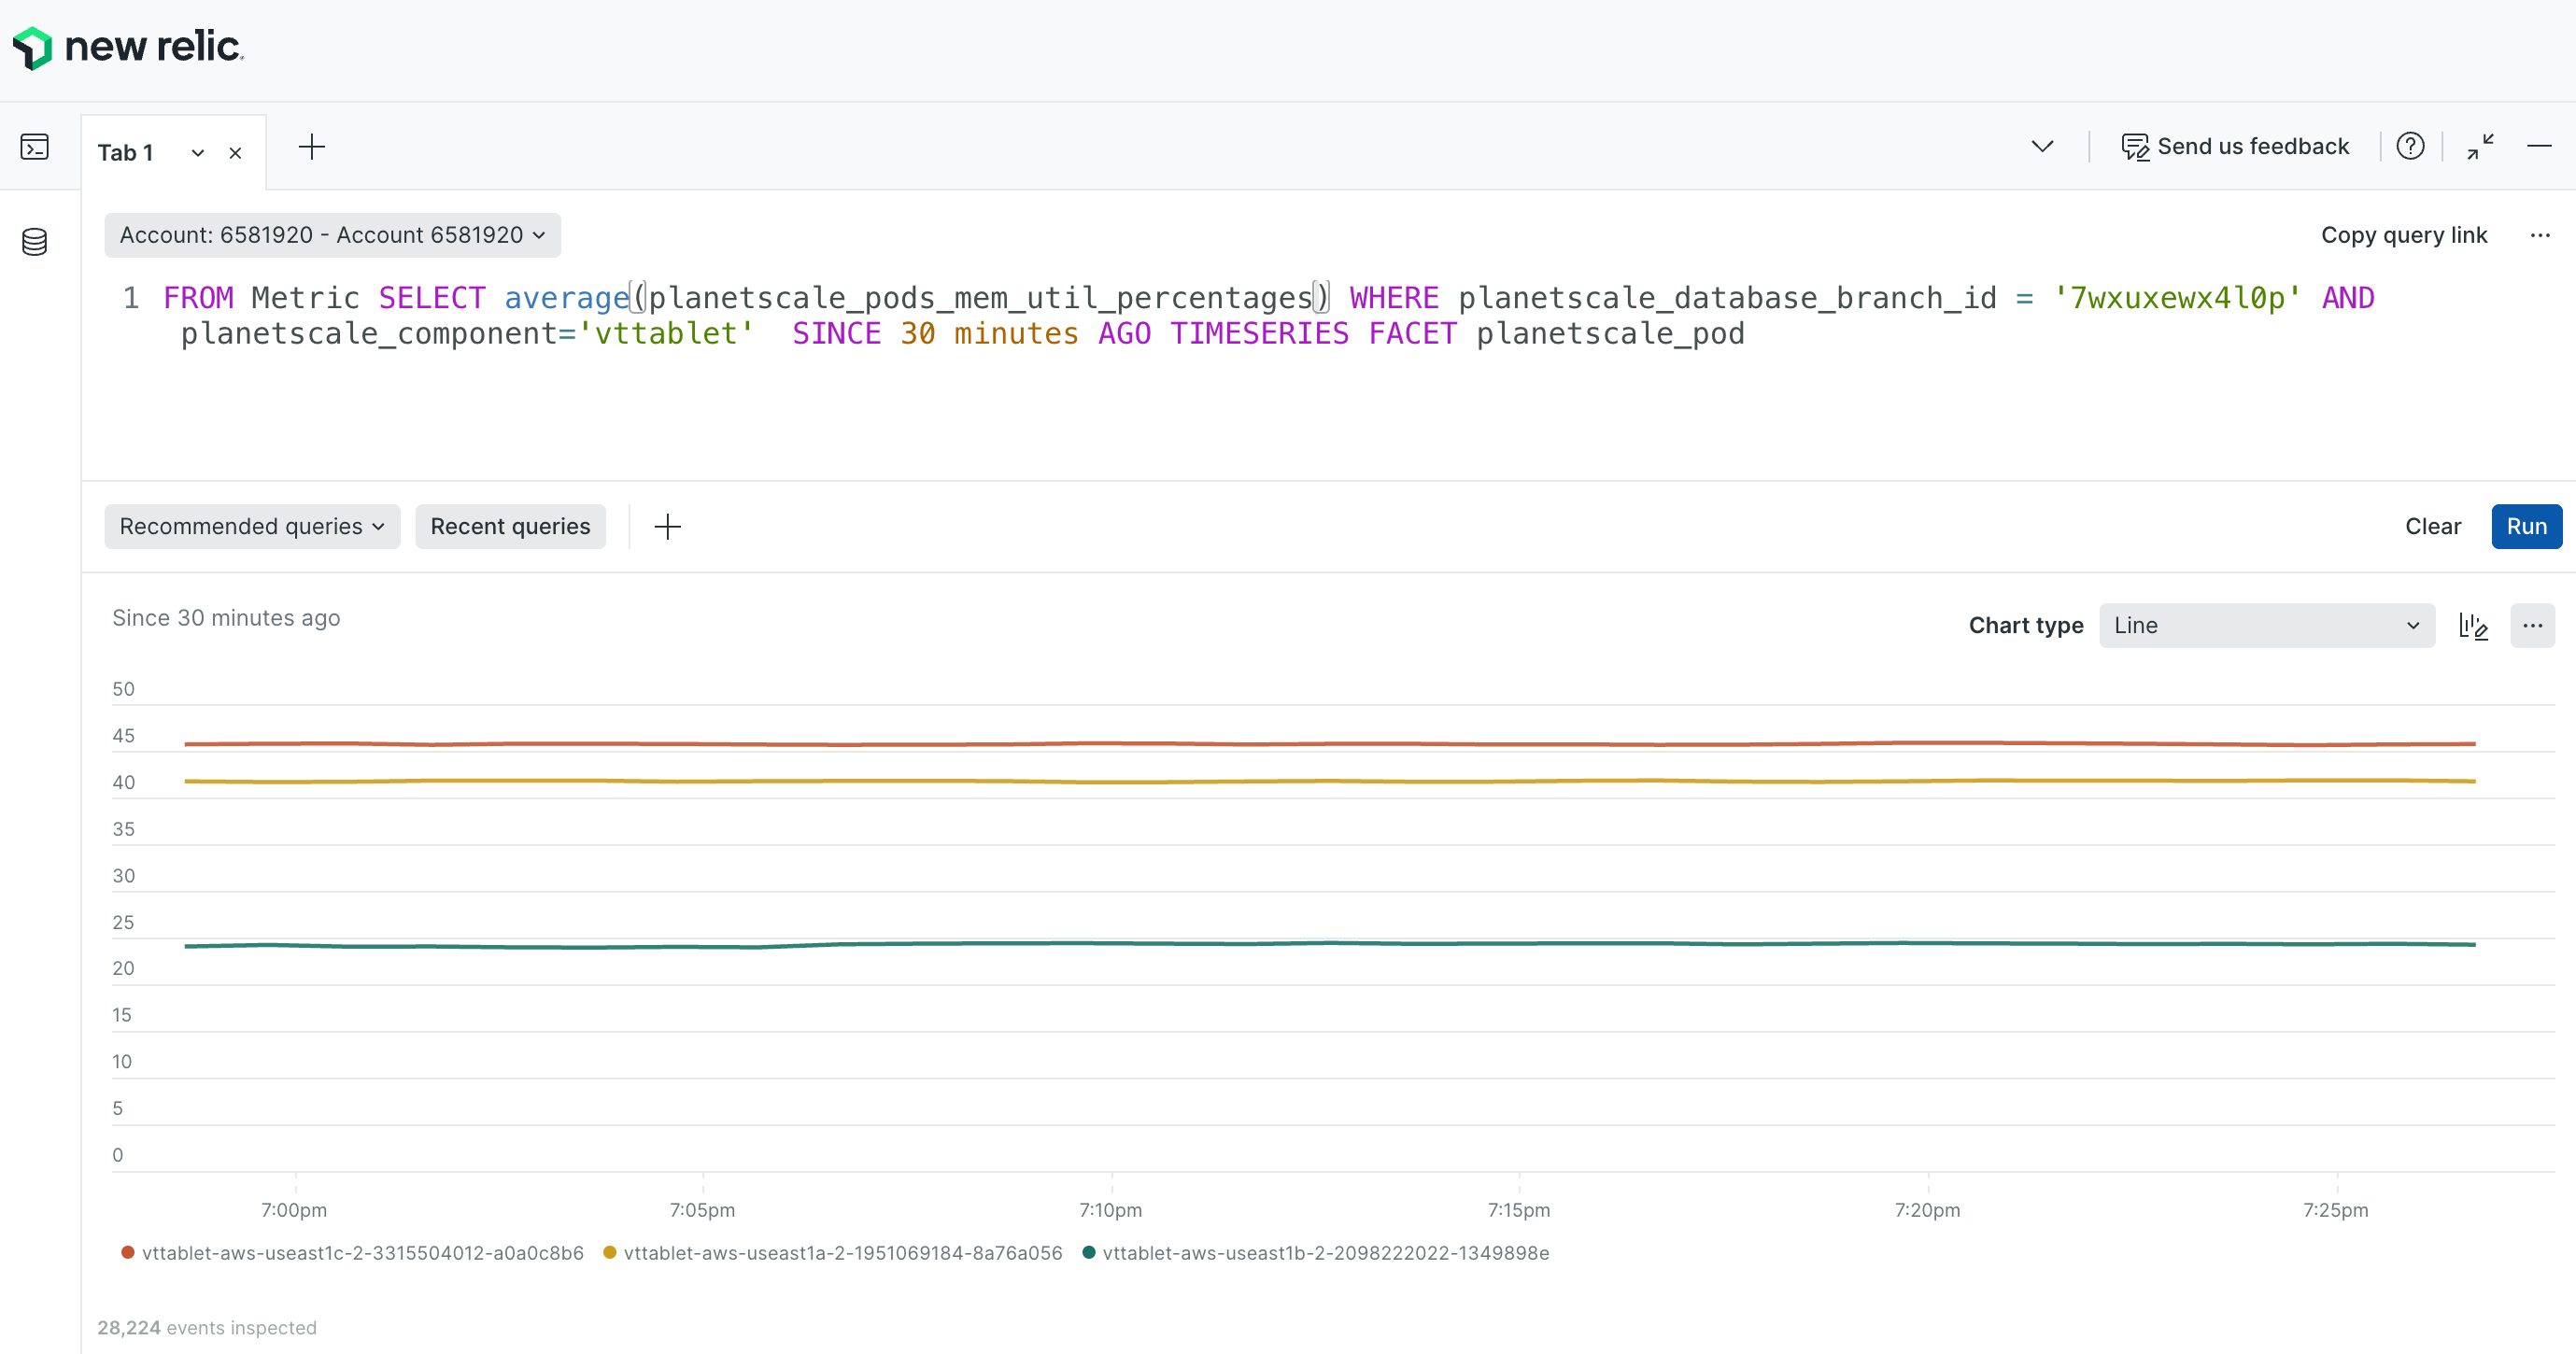Expand the Tab 1 chevron menu
Viewport: 2576px width, 1354px height.
click(x=196, y=152)
